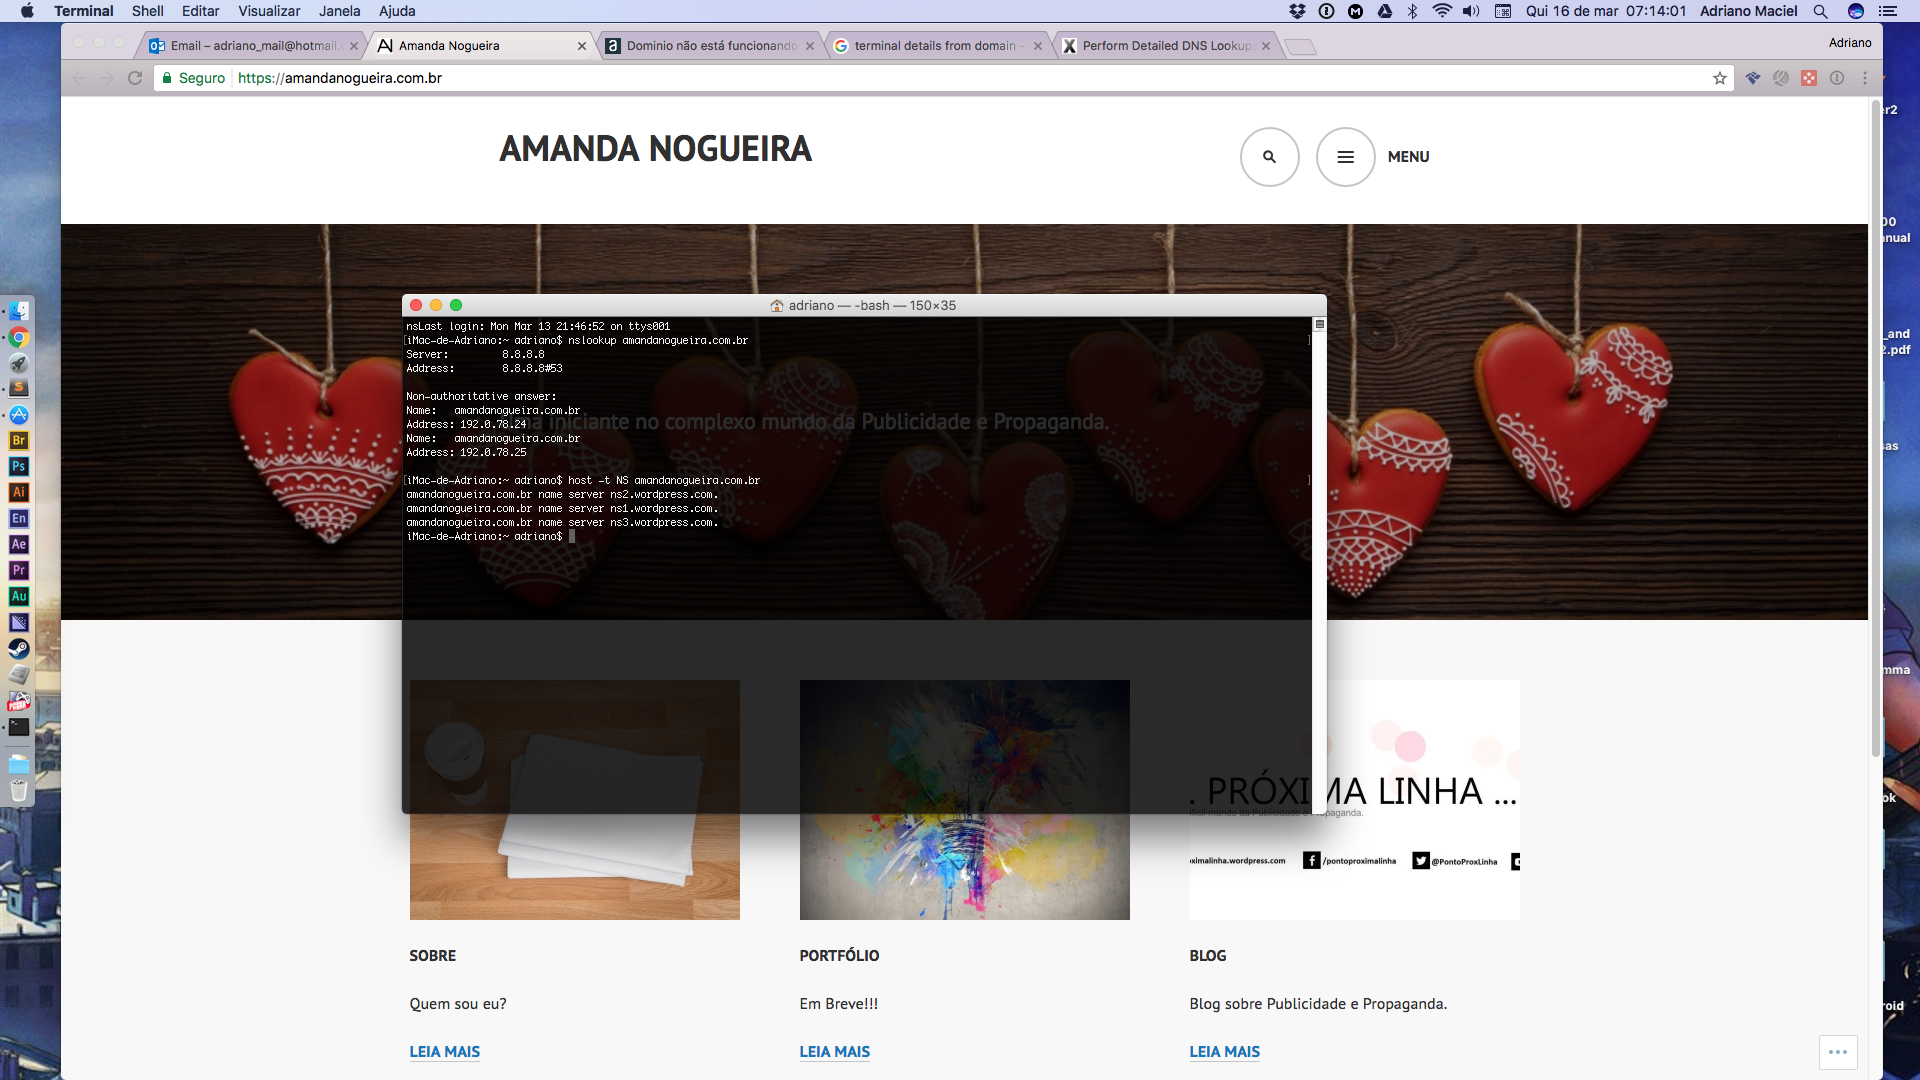Screen dimensions: 1920x1080
Task: Launch Adobe Encore from the dock
Action: (19, 518)
